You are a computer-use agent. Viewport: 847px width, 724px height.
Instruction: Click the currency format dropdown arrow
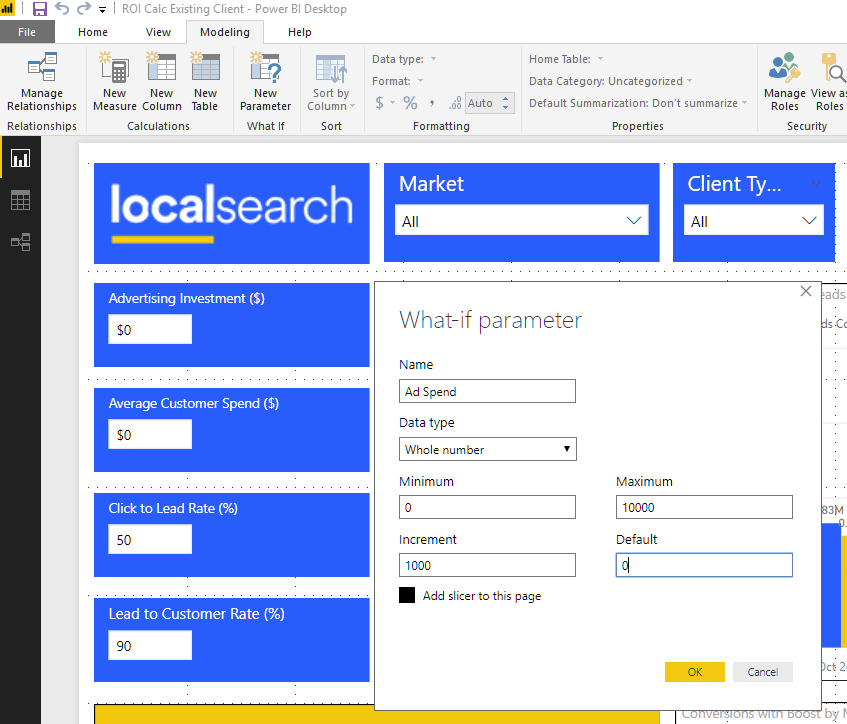pos(392,103)
